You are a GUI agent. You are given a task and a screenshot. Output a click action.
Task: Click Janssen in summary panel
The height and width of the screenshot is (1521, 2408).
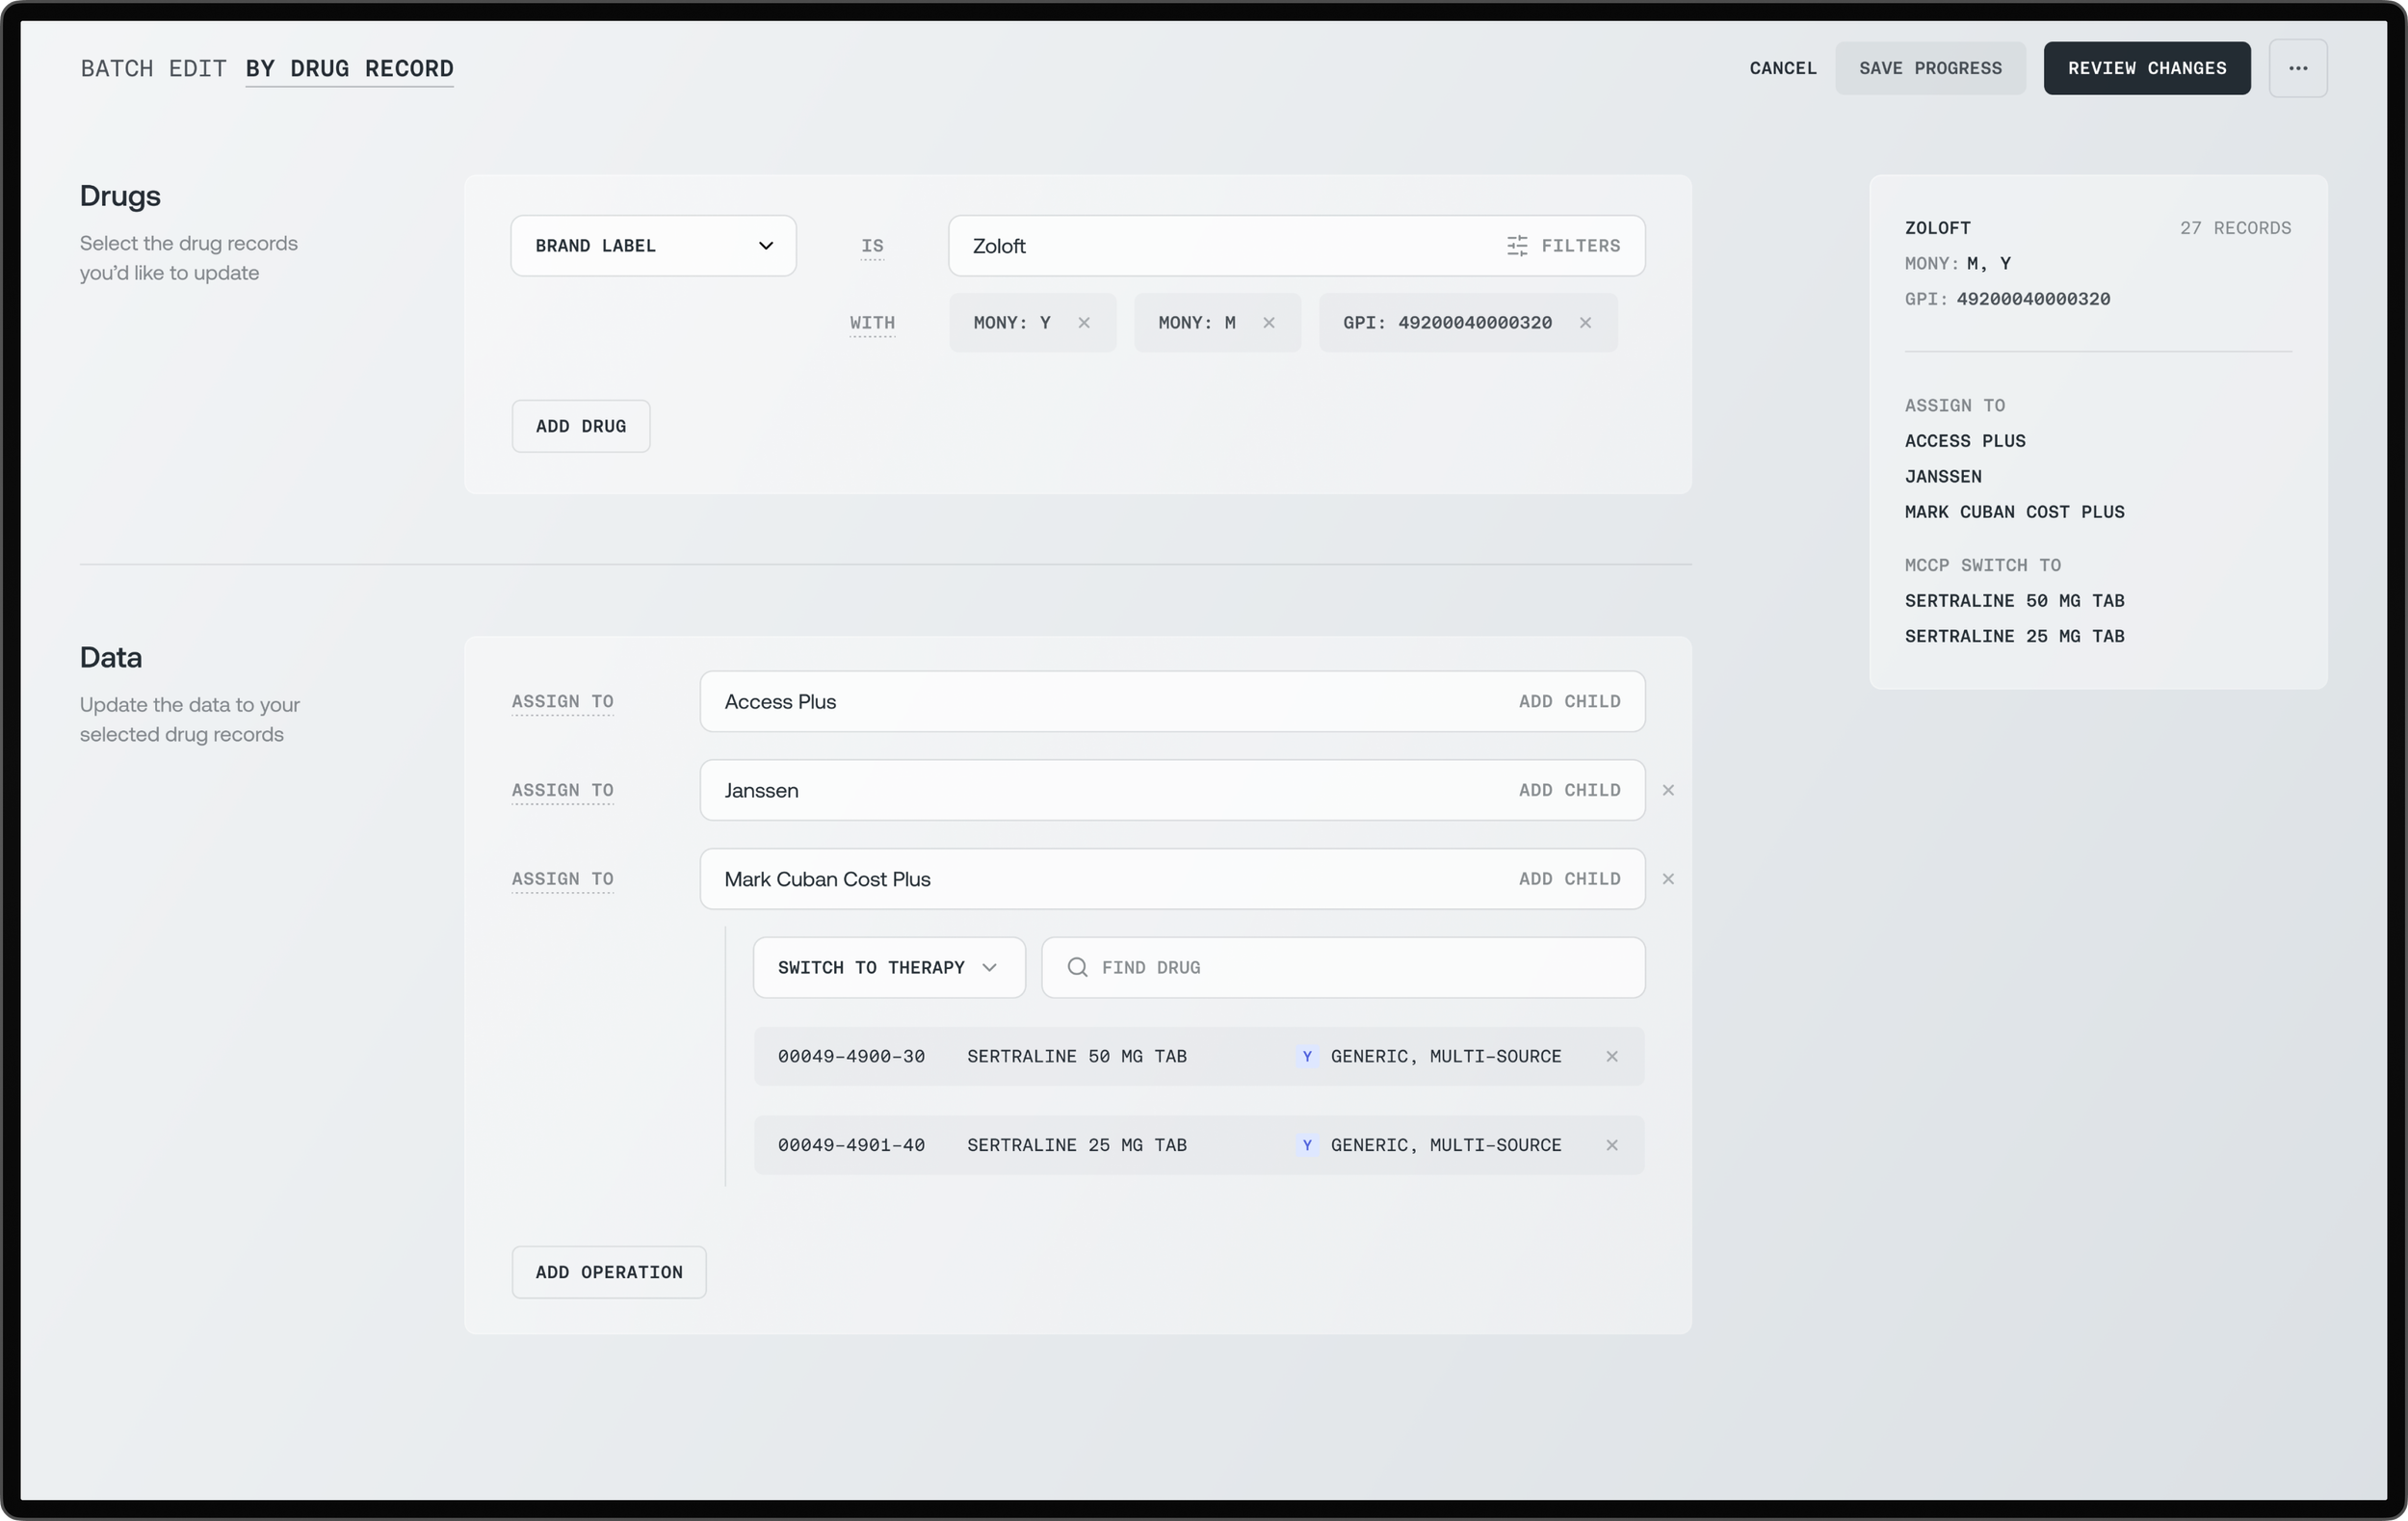tap(1942, 477)
